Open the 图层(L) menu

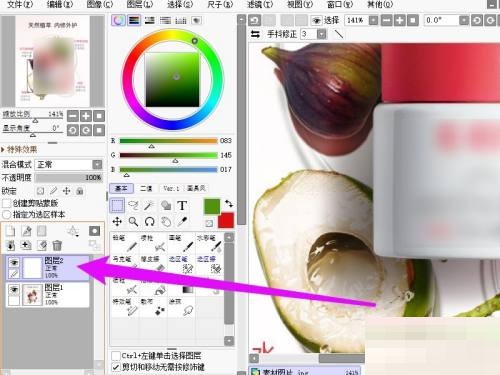140,5
